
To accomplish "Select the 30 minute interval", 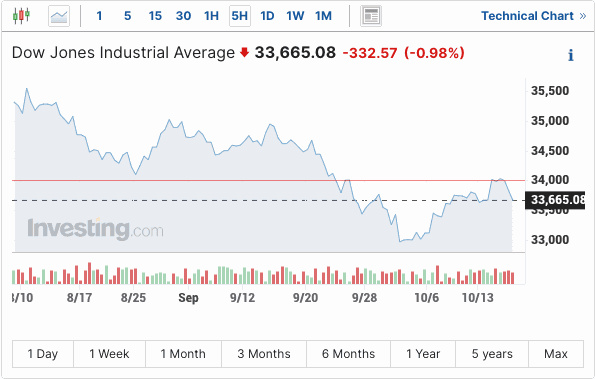I will (x=183, y=16).
